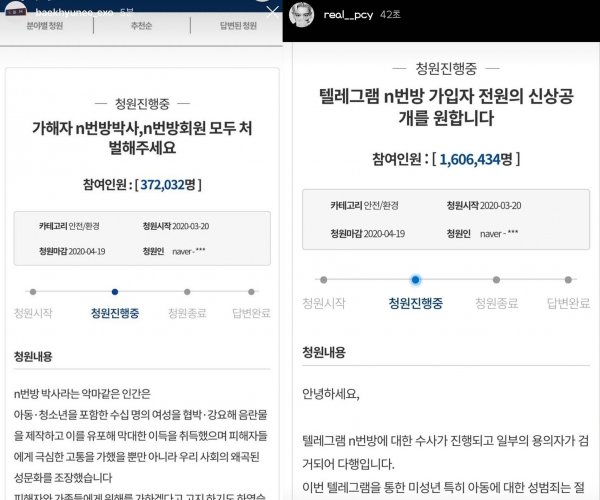Screen dimensions: 600x500
Task: Switch to the 추천순 tab
Action: 141,26
